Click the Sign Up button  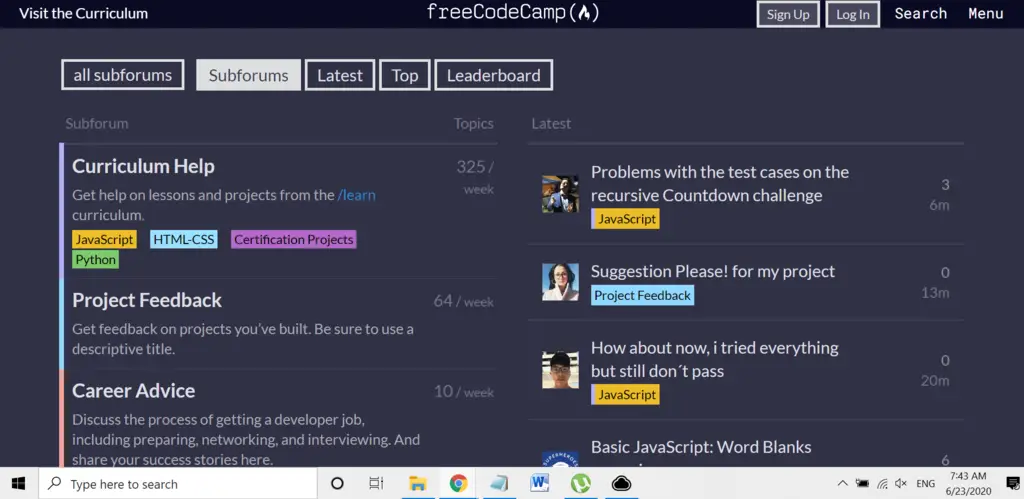click(788, 14)
